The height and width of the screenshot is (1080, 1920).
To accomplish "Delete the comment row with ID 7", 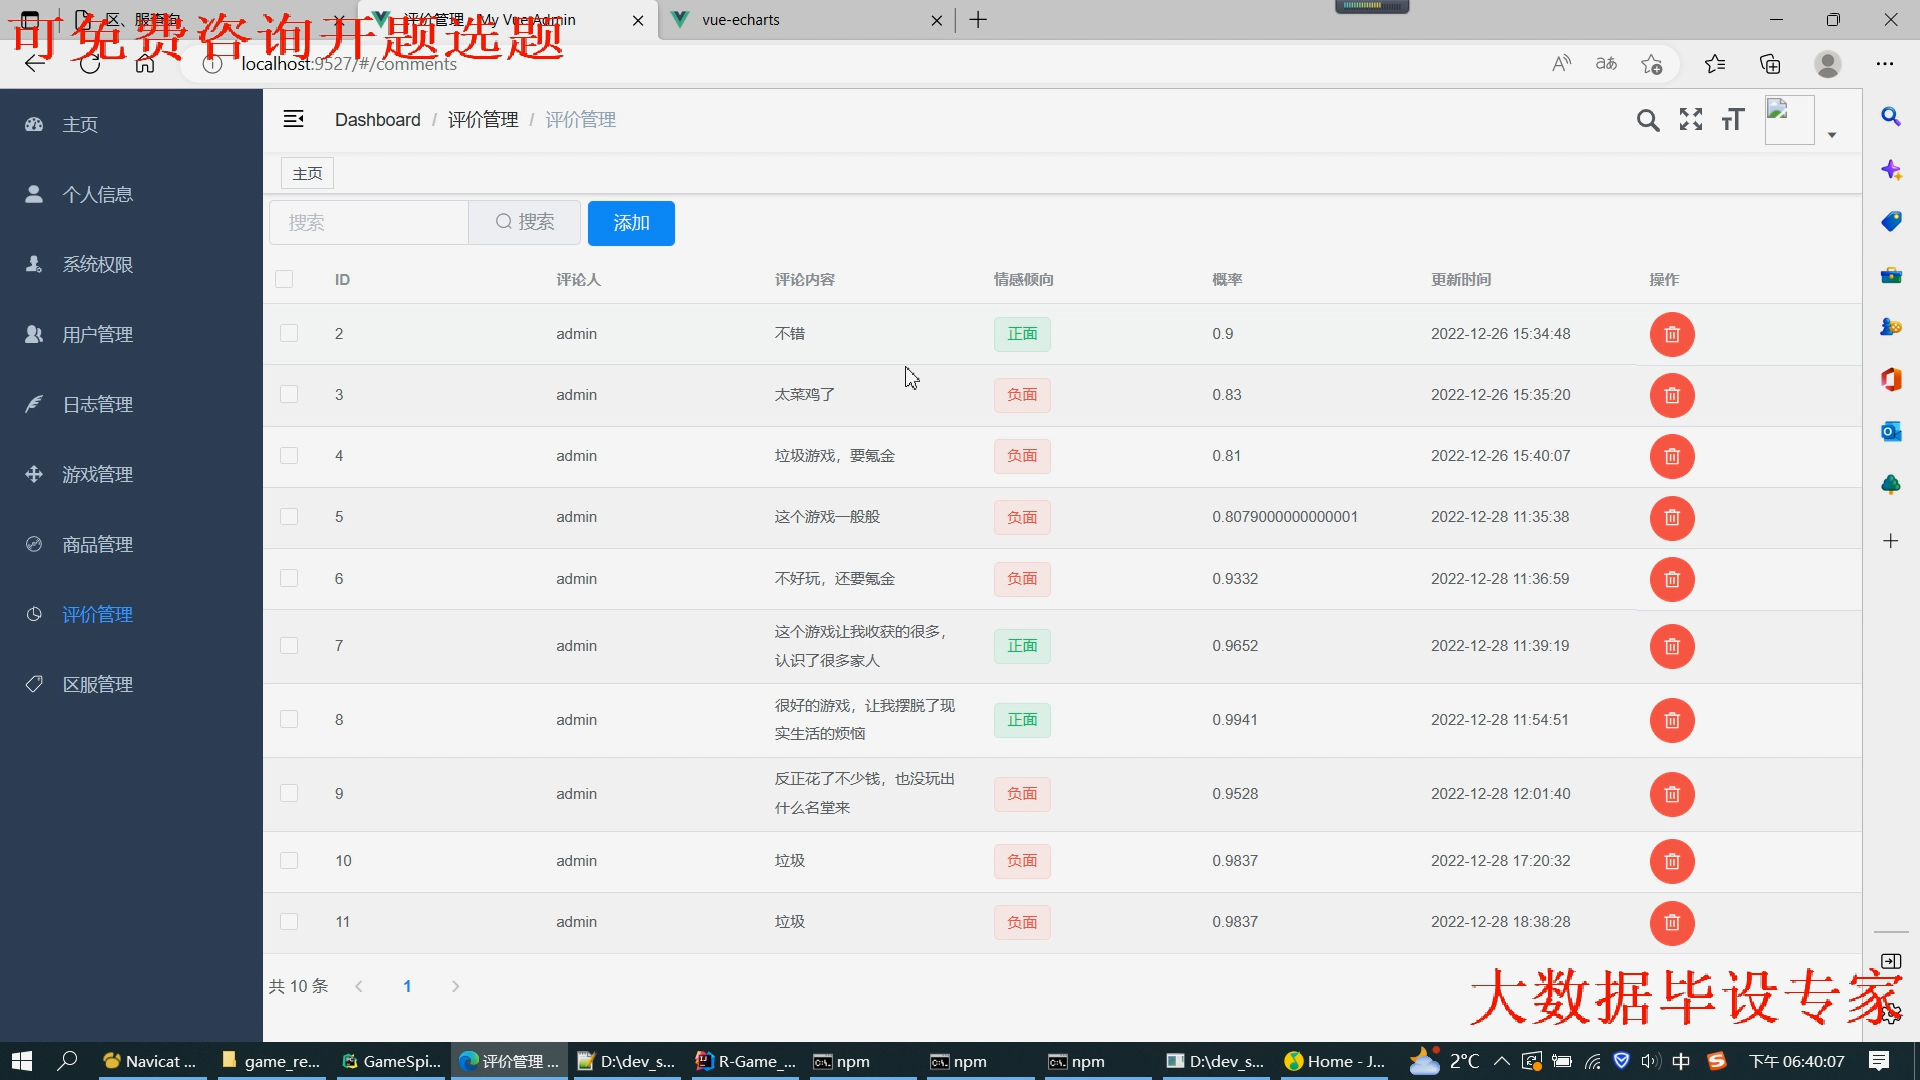I will click(1671, 646).
